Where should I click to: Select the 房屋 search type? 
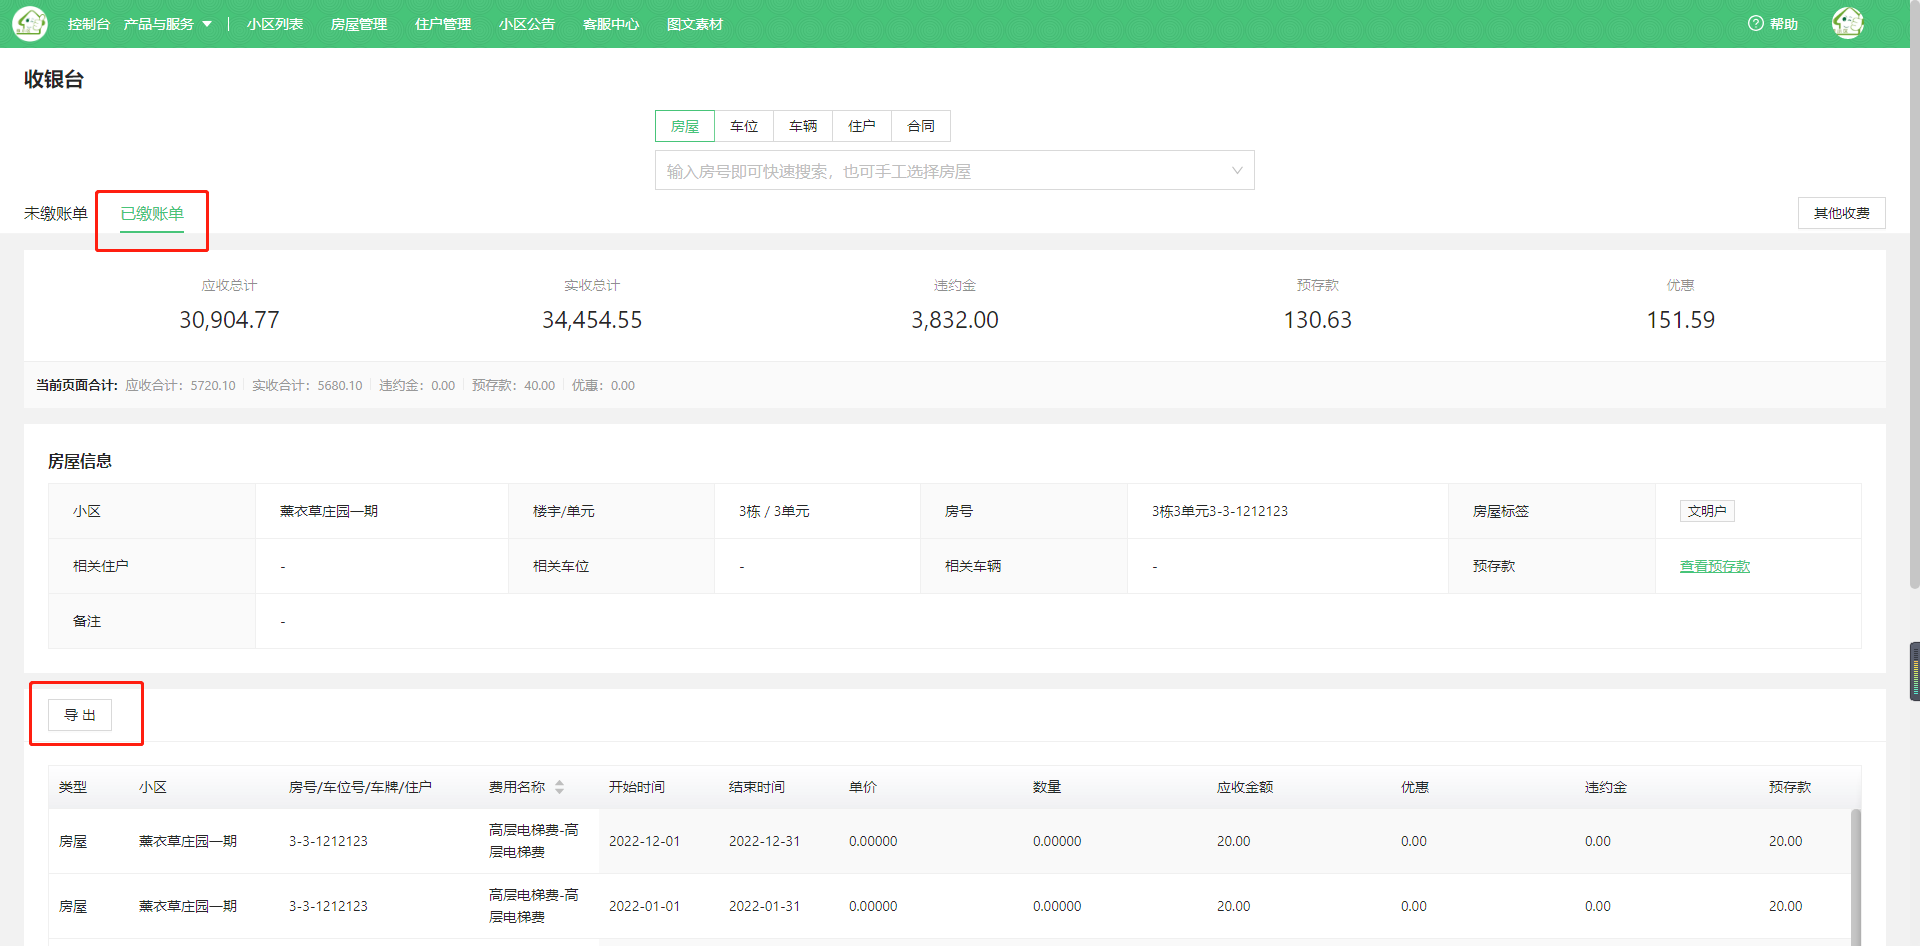[x=685, y=126]
